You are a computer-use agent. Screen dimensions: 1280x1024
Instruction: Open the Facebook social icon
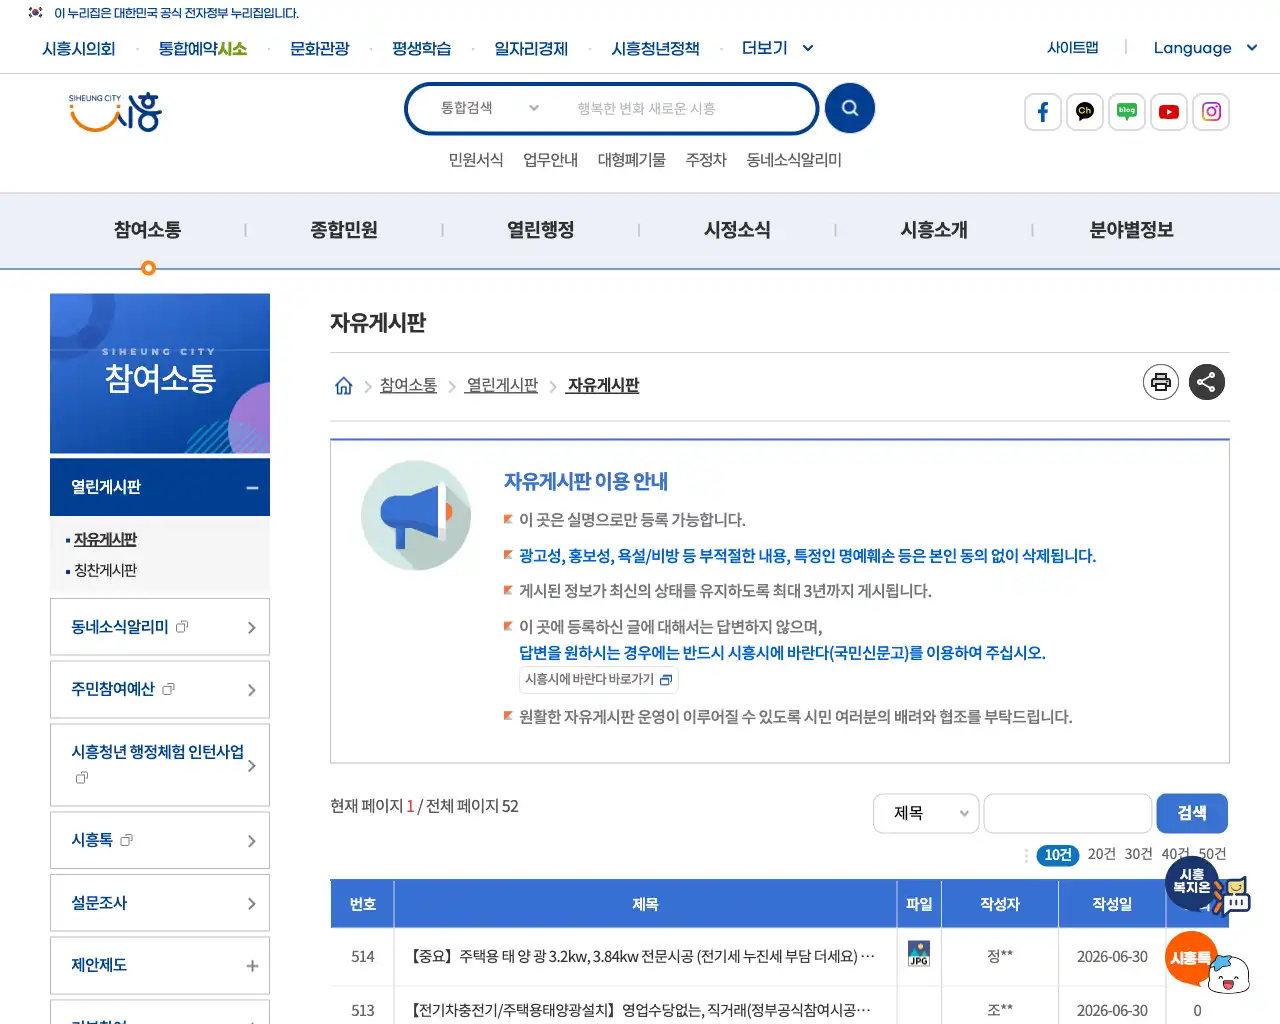tap(1043, 112)
